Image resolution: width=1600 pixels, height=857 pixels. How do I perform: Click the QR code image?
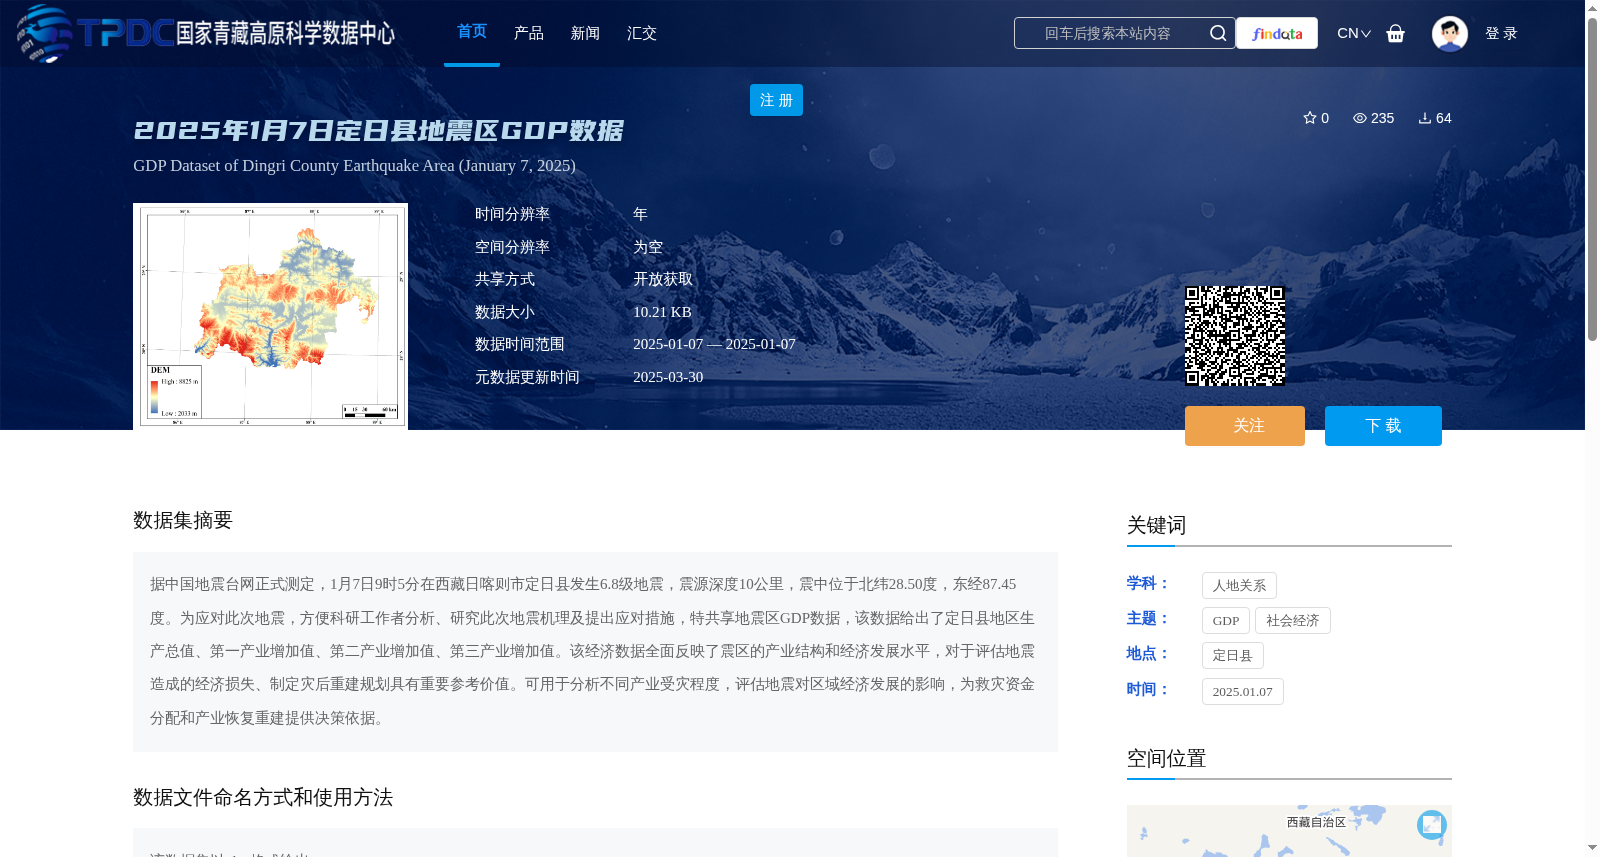1235,336
